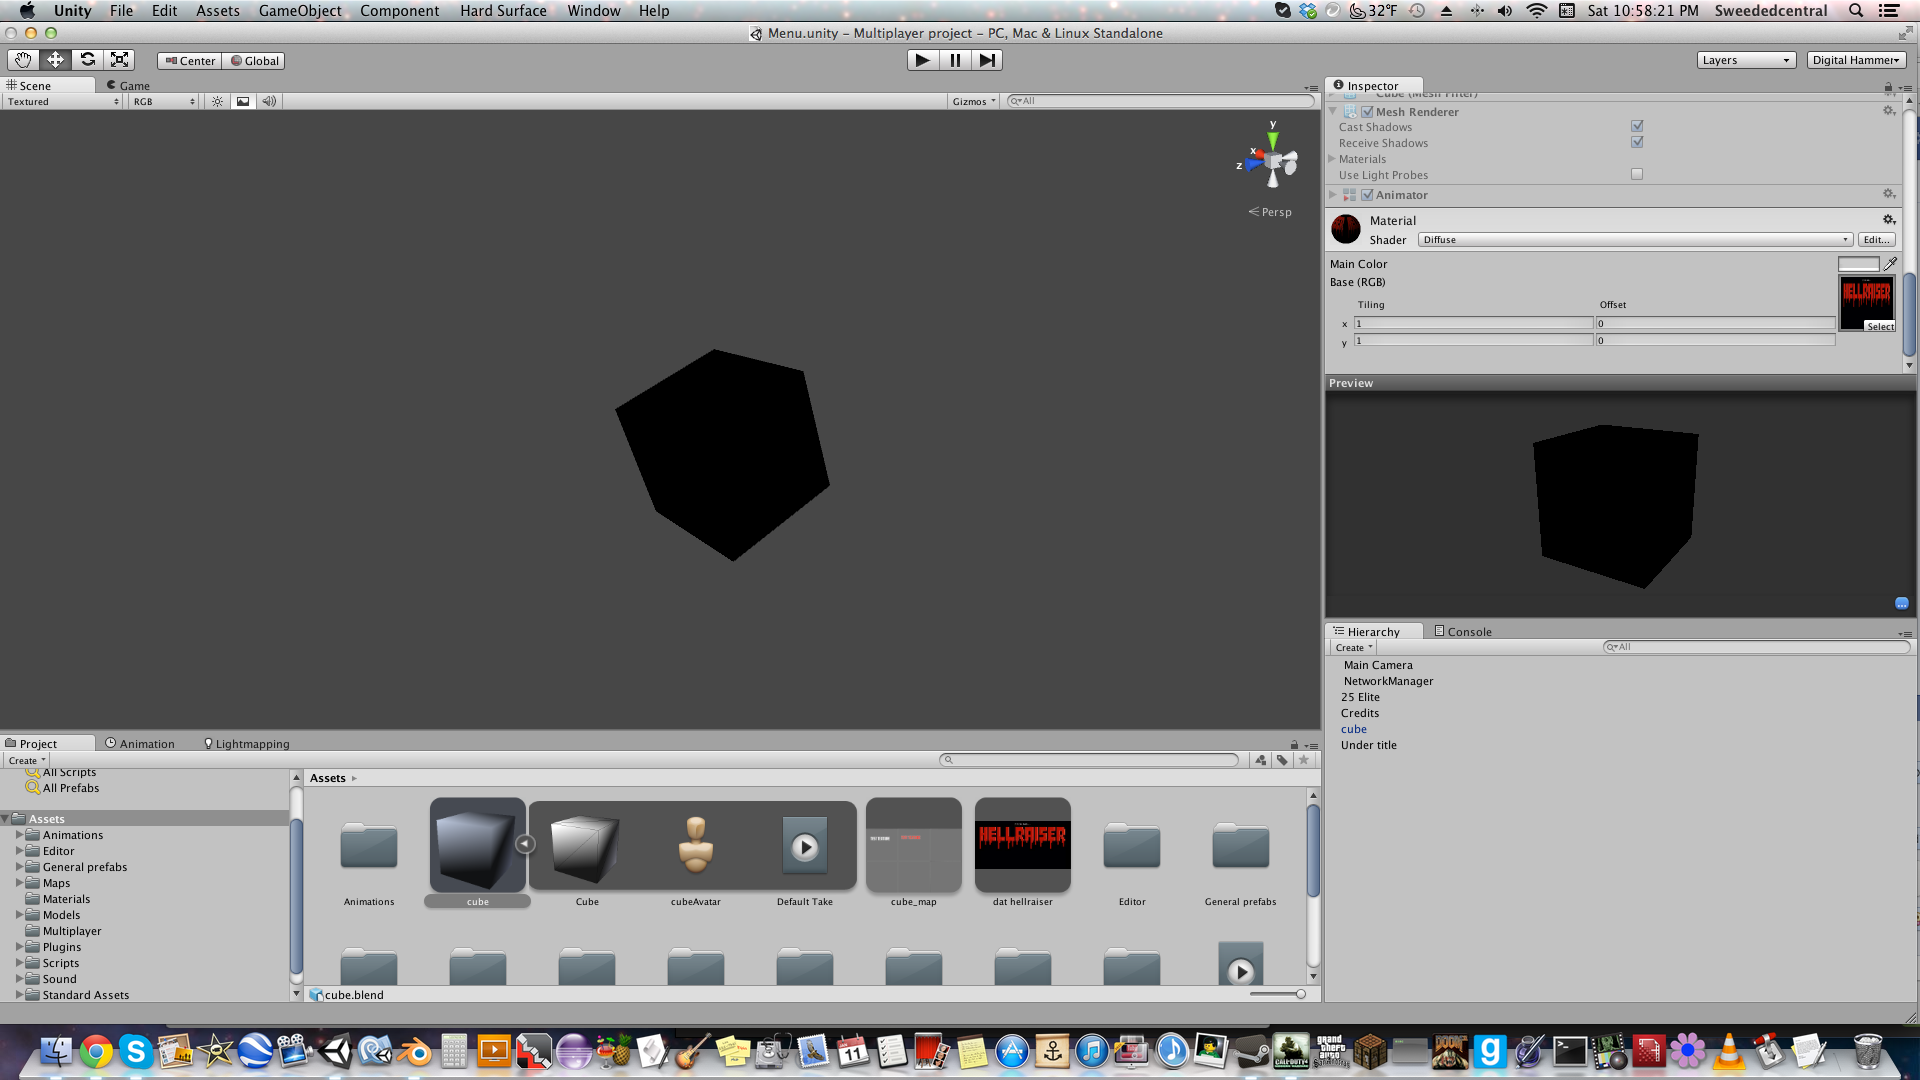Click the scene orientation gizmo
The height and width of the screenshot is (1080, 1920).
coord(1272,160)
